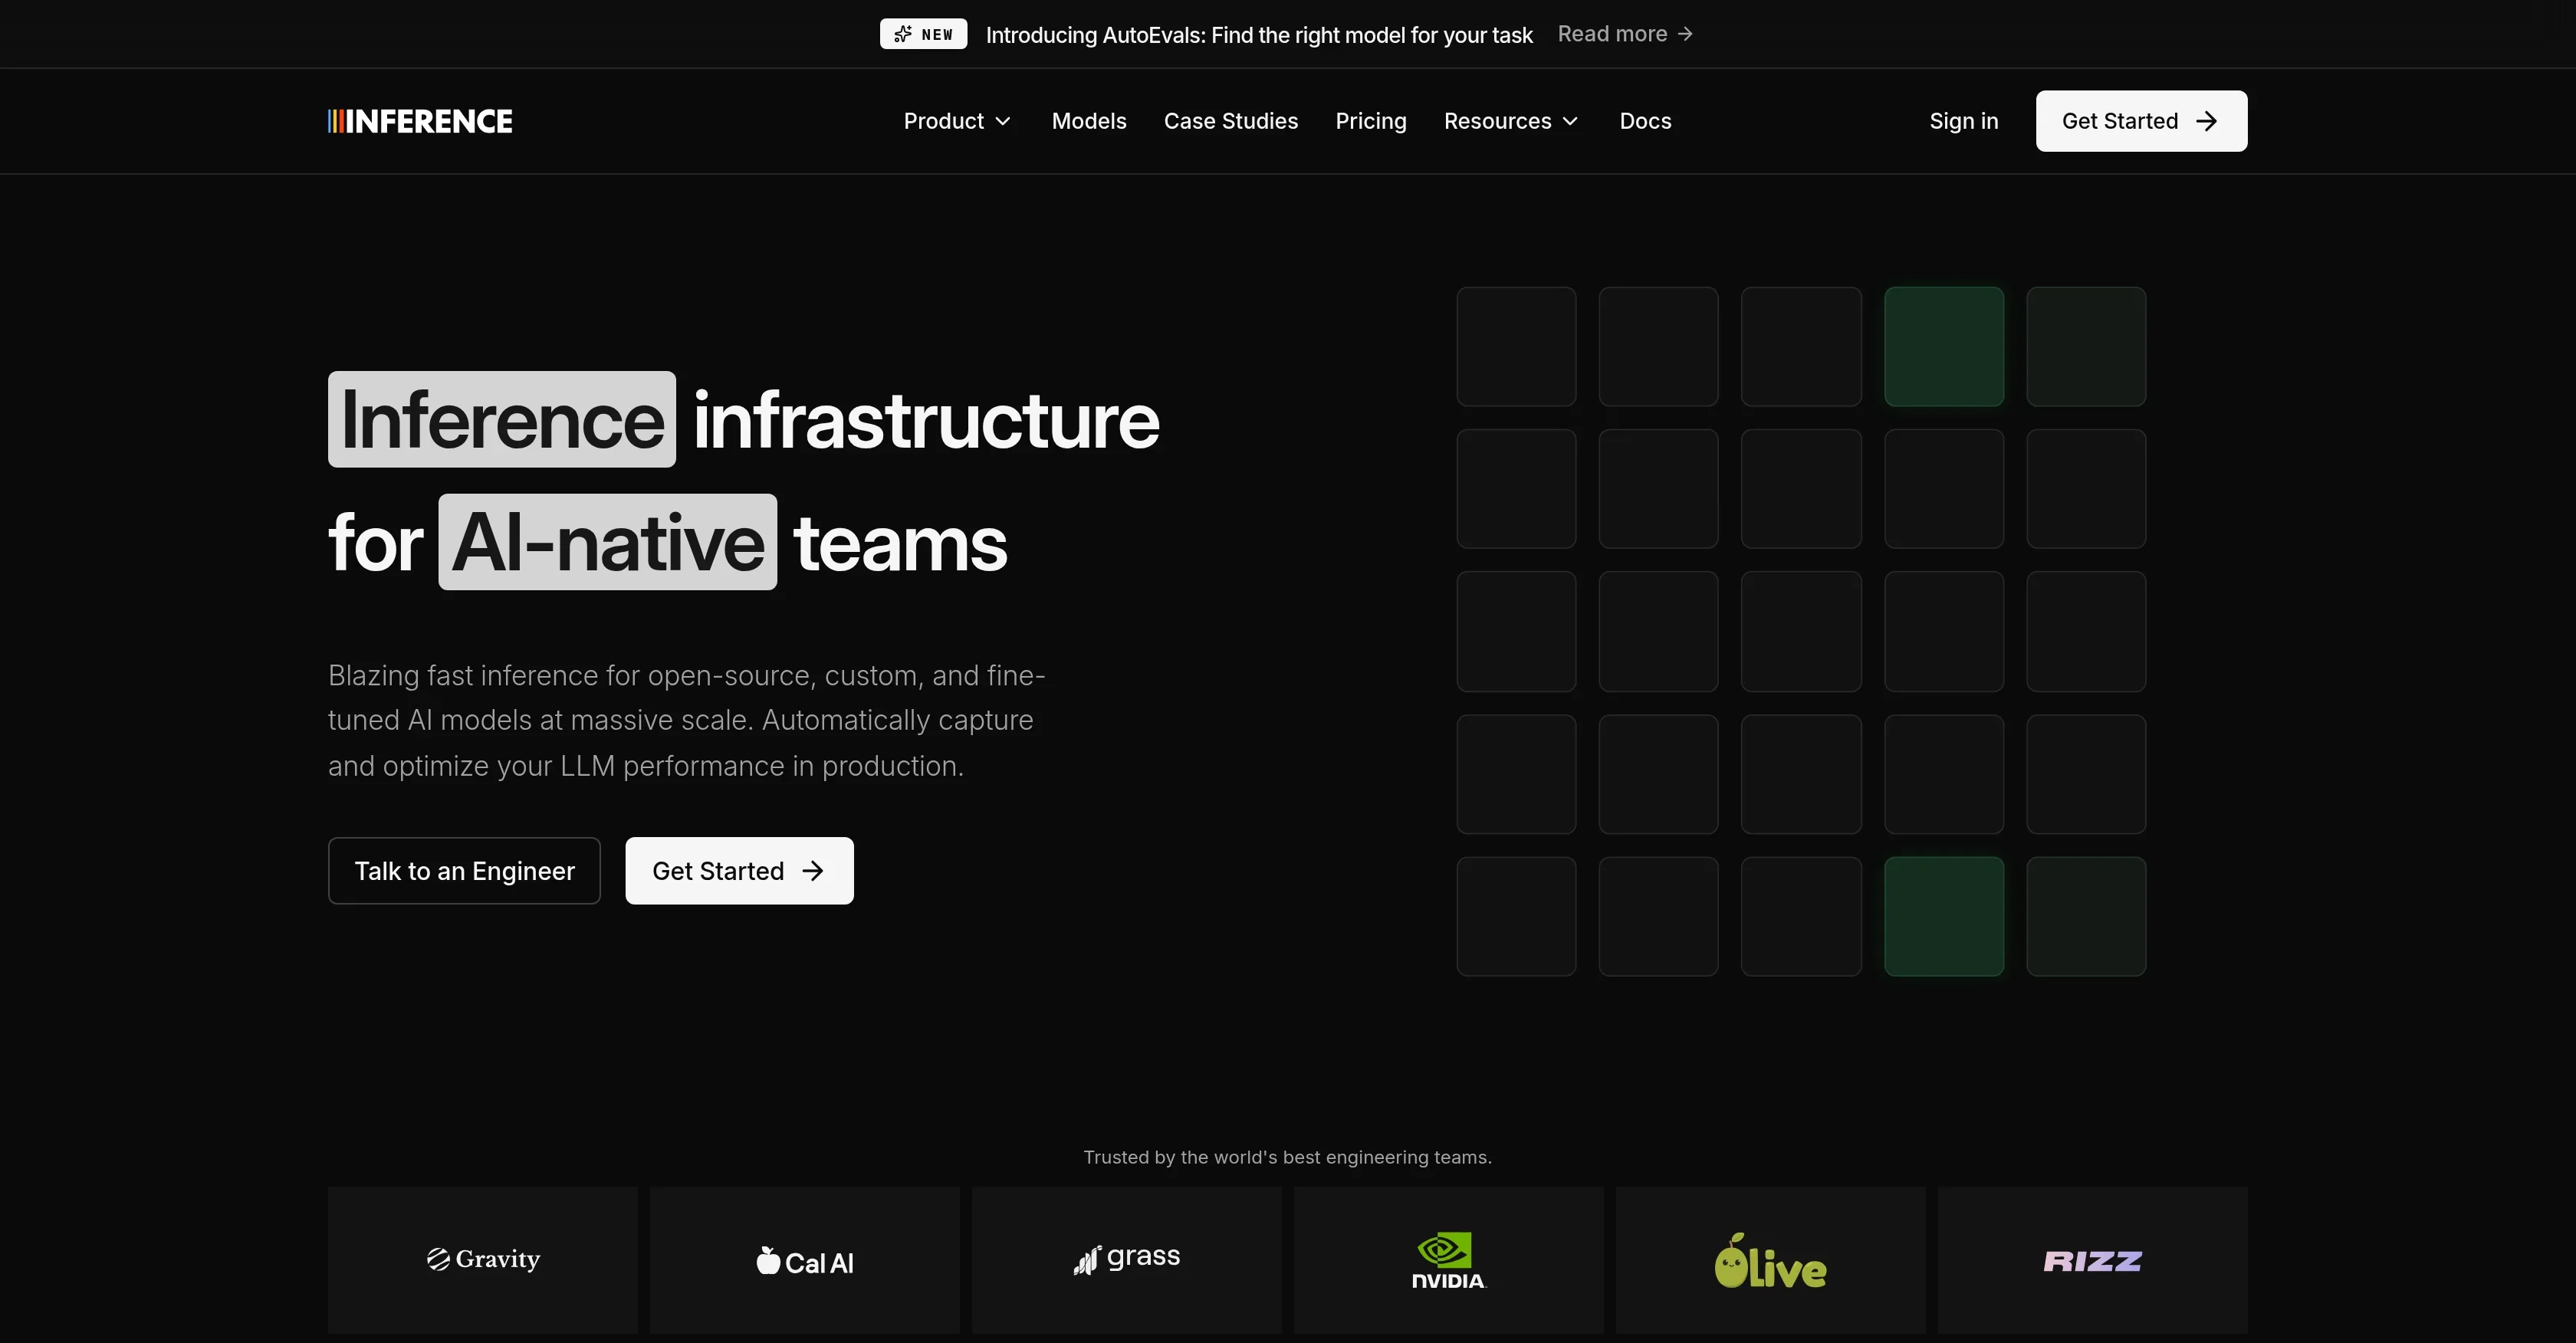
Task: Open the RIZZ logo card
Action: pos(2093,1260)
